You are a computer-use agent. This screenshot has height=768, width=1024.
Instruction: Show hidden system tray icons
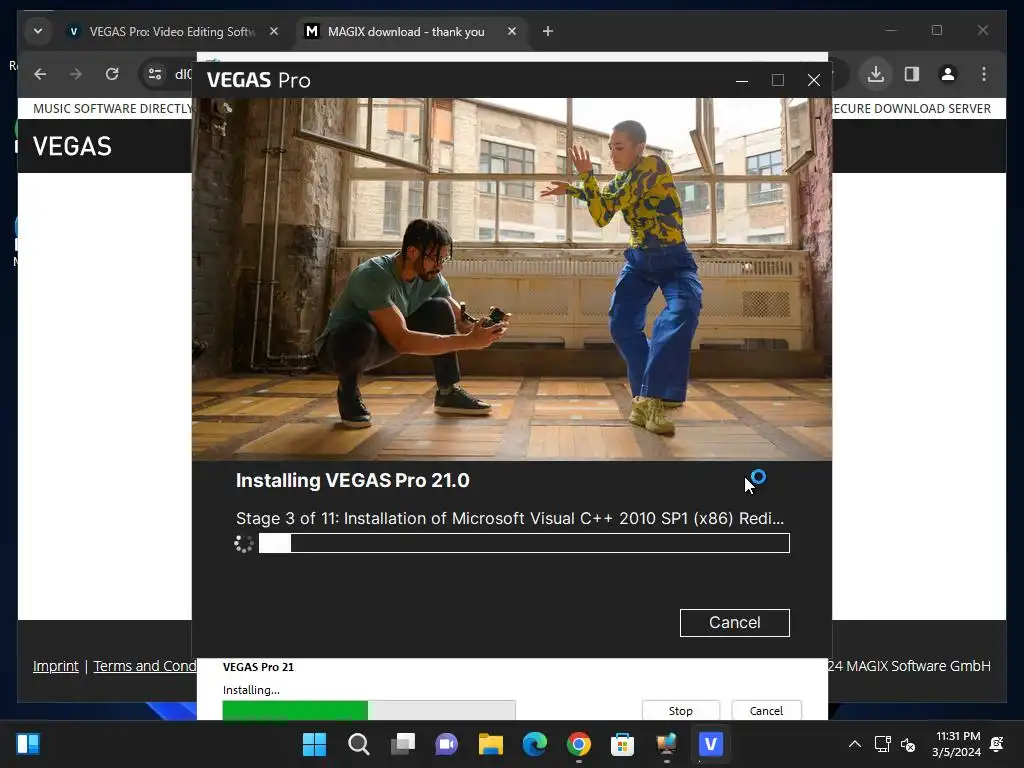pyautogui.click(x=854, y=744)
